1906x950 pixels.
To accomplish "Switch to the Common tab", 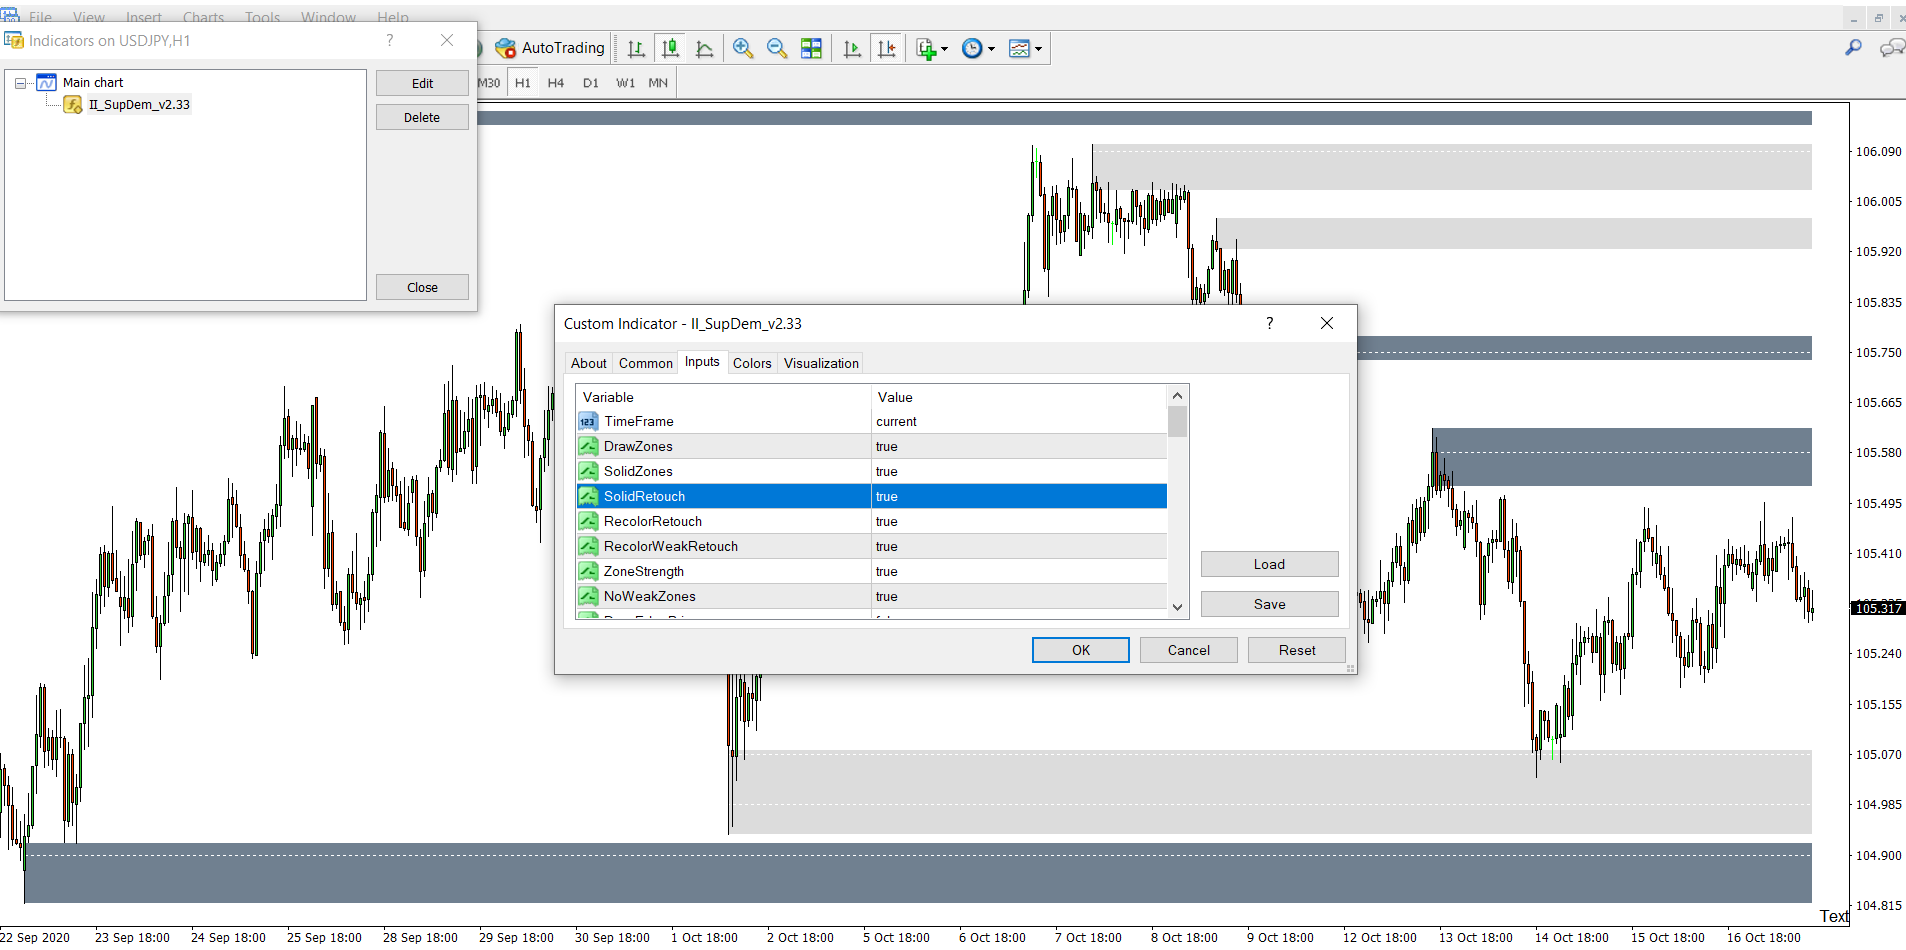I will pos(646,364).
